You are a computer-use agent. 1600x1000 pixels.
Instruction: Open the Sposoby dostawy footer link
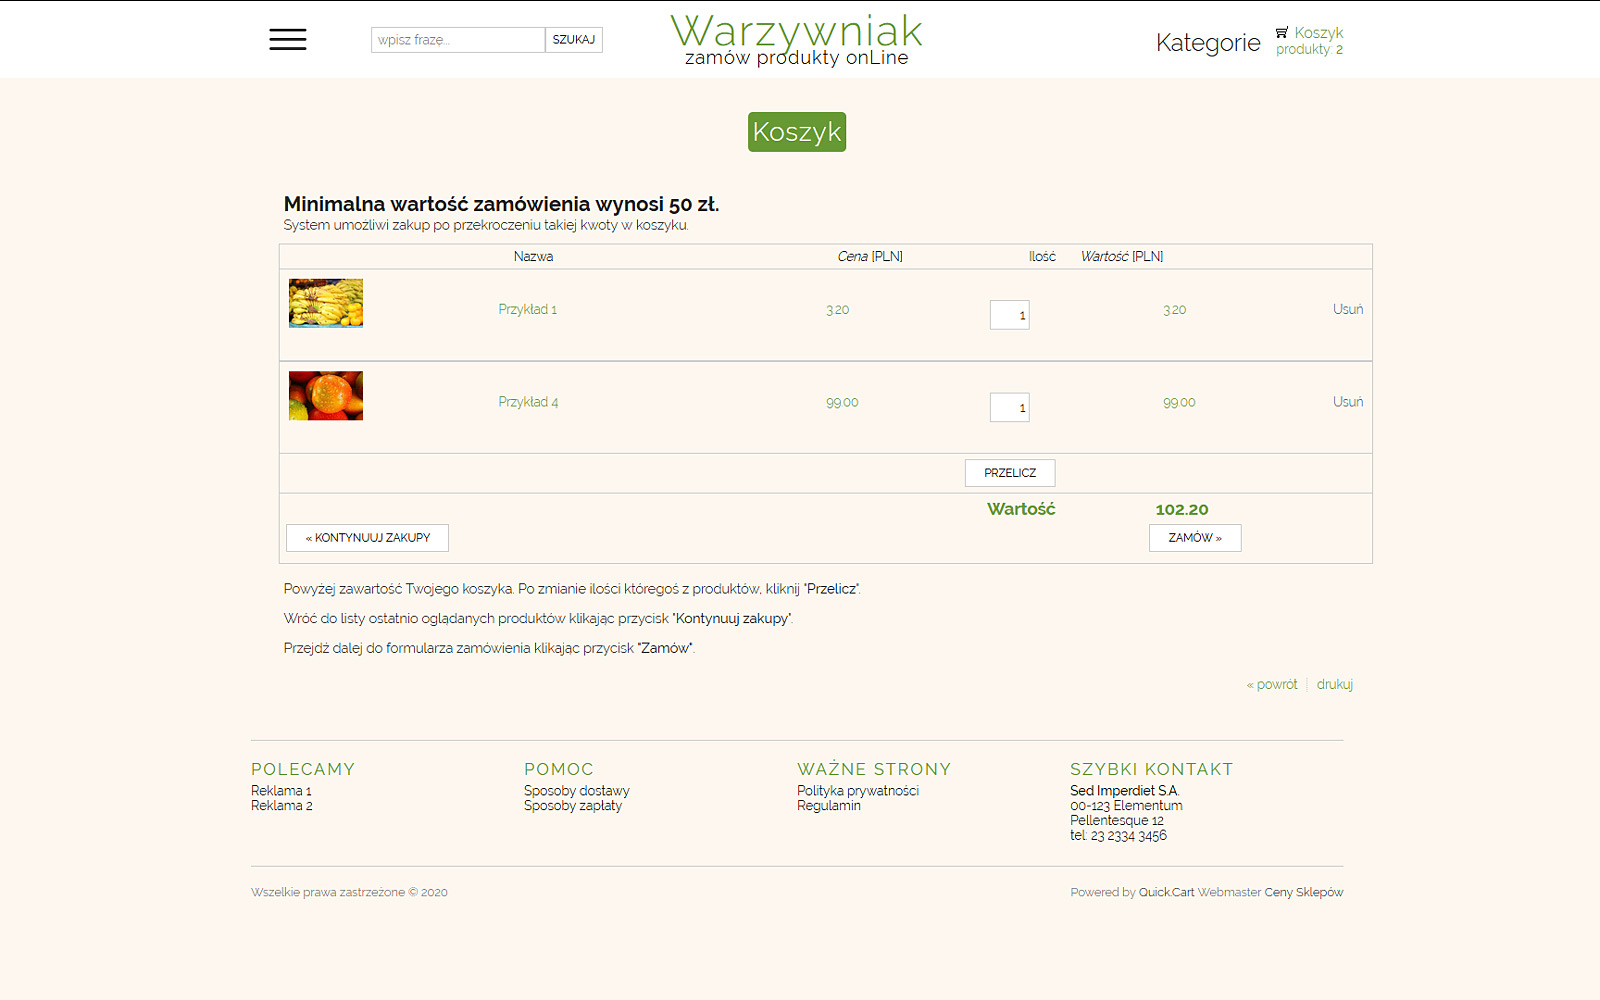coord(576,791)
